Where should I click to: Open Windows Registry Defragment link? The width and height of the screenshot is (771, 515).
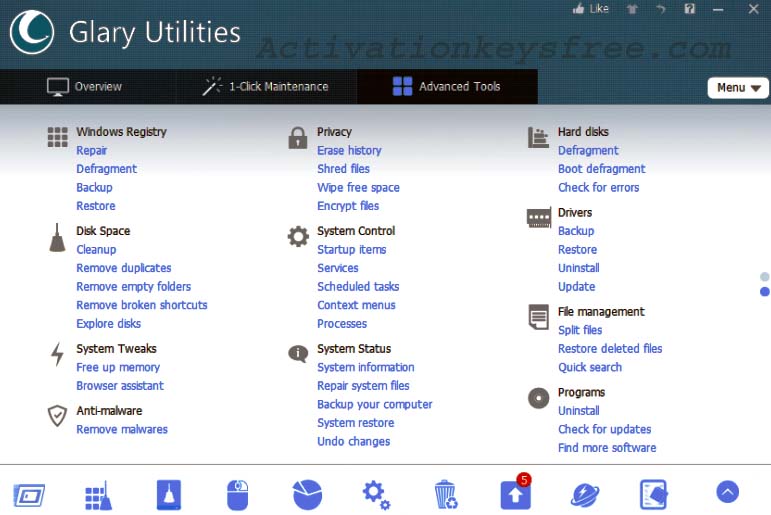106,169
